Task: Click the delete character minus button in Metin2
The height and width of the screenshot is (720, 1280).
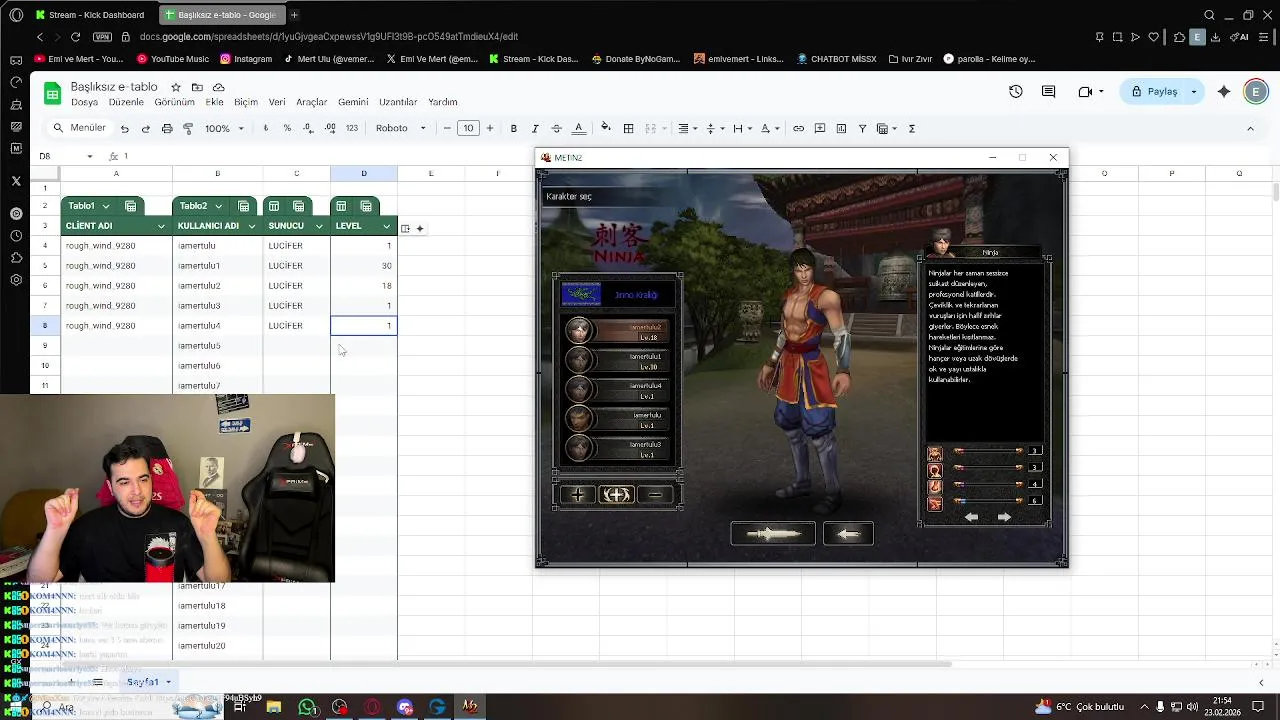Action: point(655,494)
